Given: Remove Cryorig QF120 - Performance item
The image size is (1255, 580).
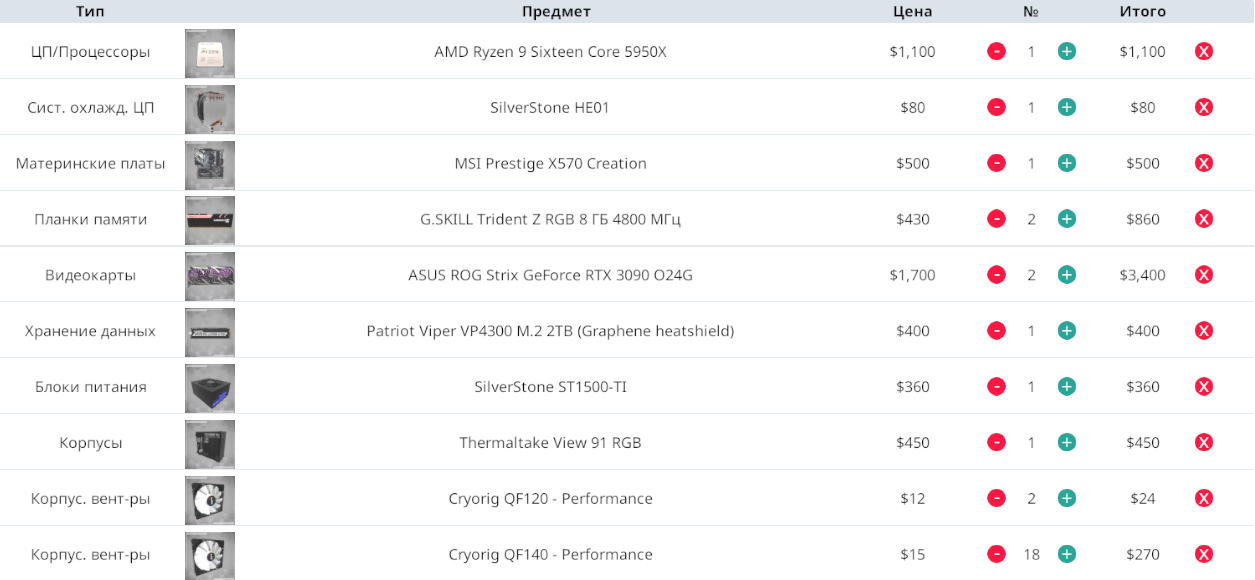Looking at the screenshot, I should pos(1204,499).
